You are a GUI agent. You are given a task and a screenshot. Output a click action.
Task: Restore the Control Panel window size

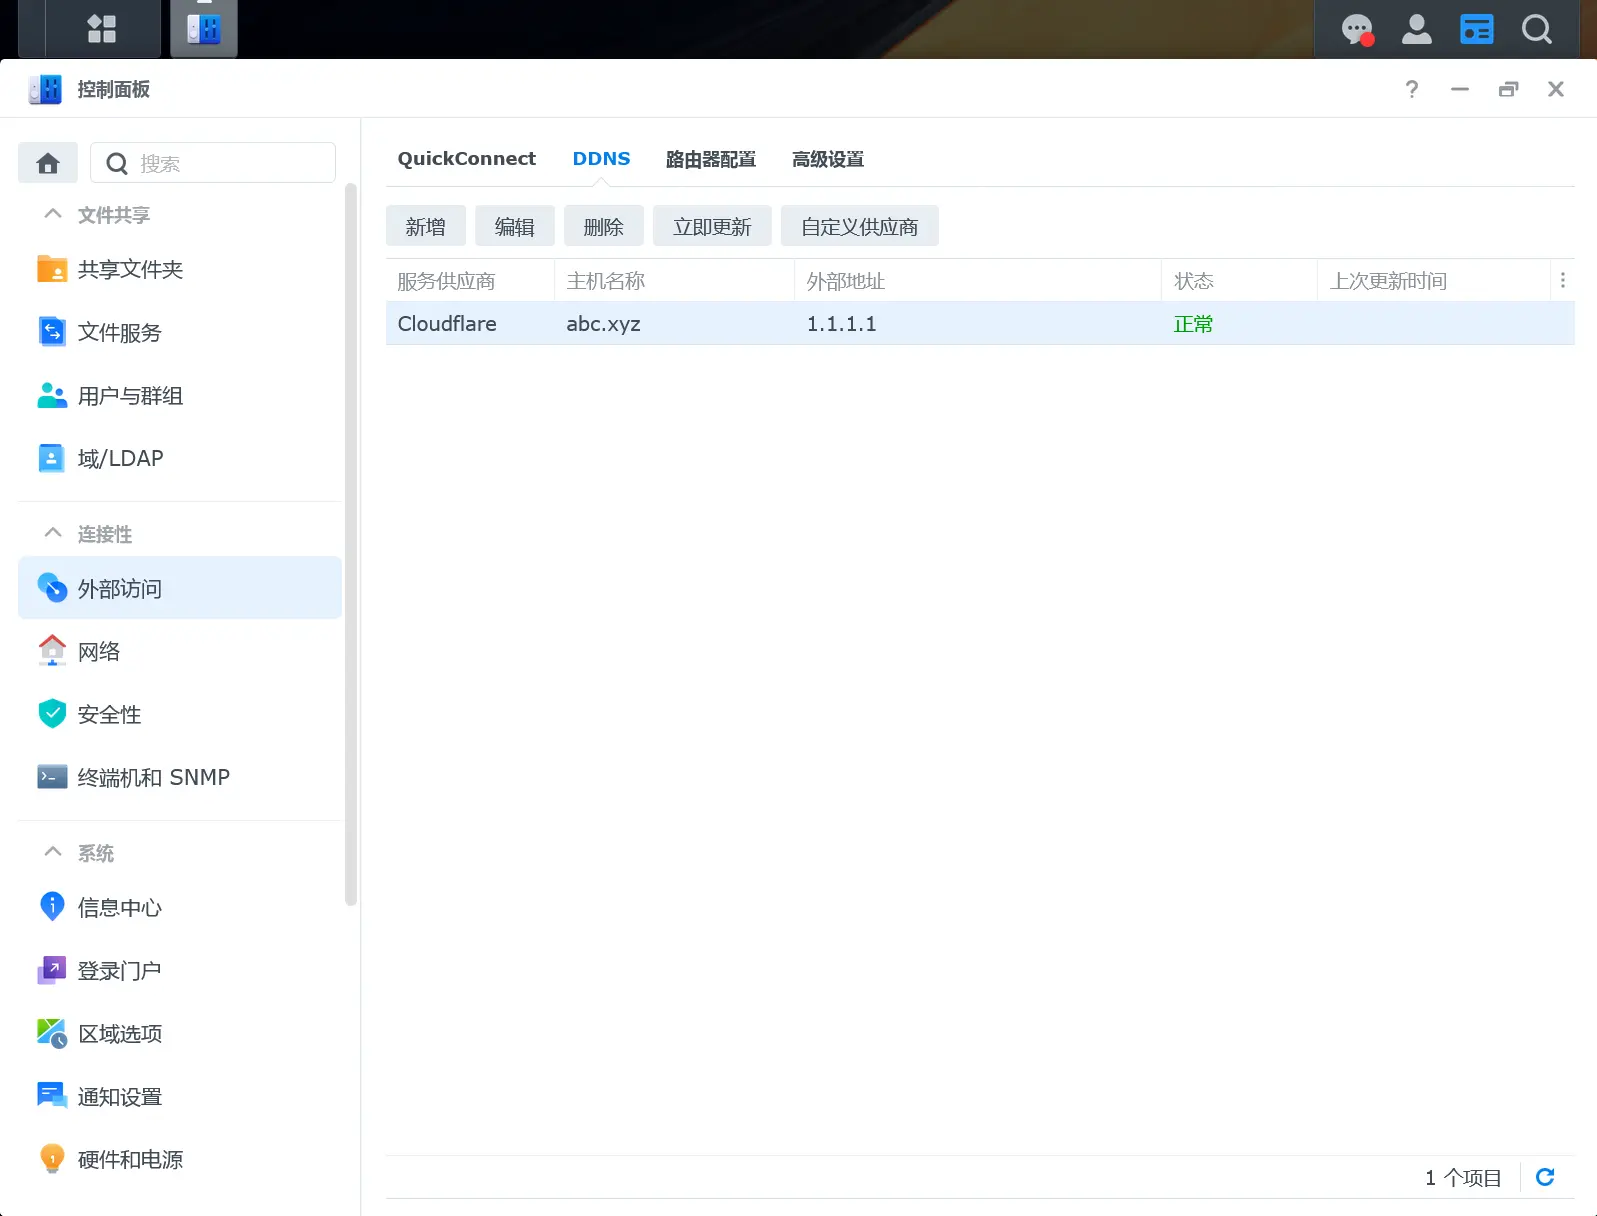pyautogui.click(x=1508, y=89)
